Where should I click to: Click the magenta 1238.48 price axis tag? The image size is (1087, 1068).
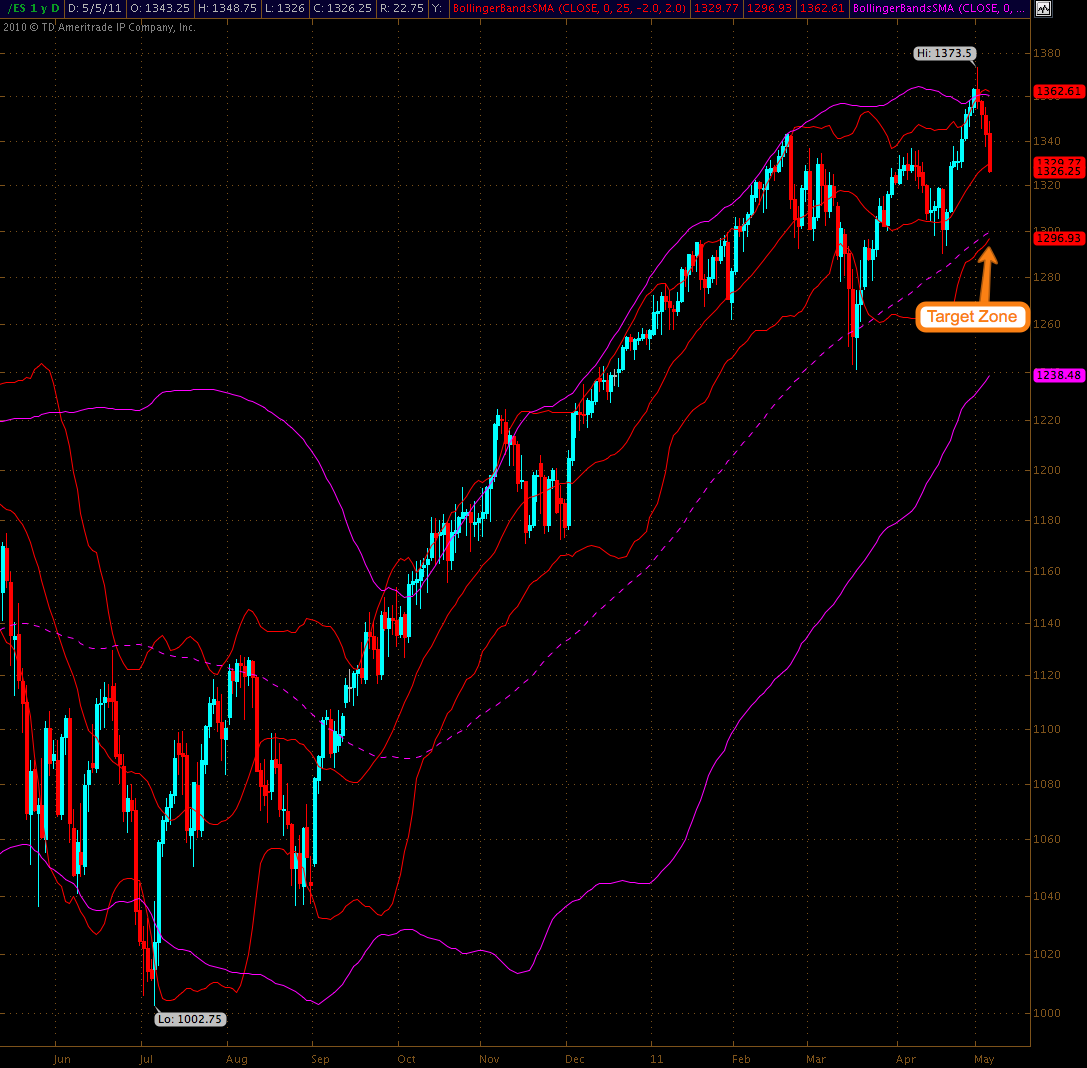tap(1059, 375)
